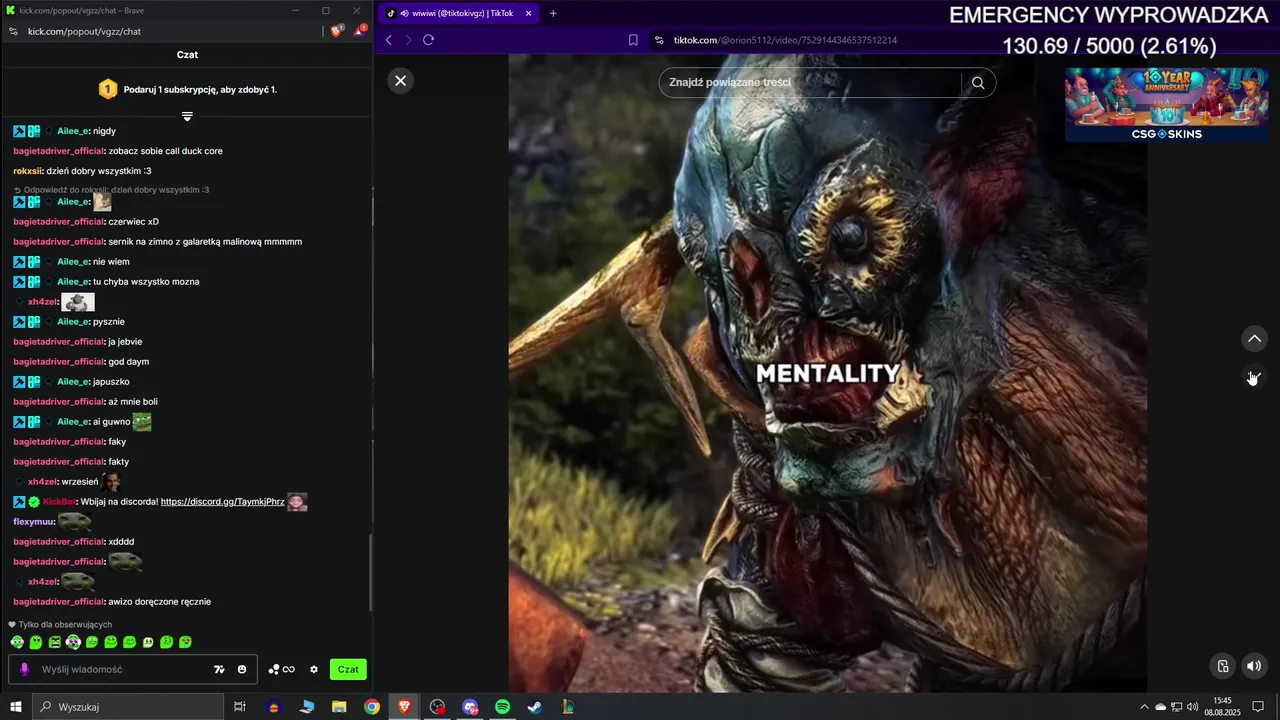Open Task View on the taskbar
Image resolution: width=1280 pixels, height=720 pixels.
(x=240, y=707)
